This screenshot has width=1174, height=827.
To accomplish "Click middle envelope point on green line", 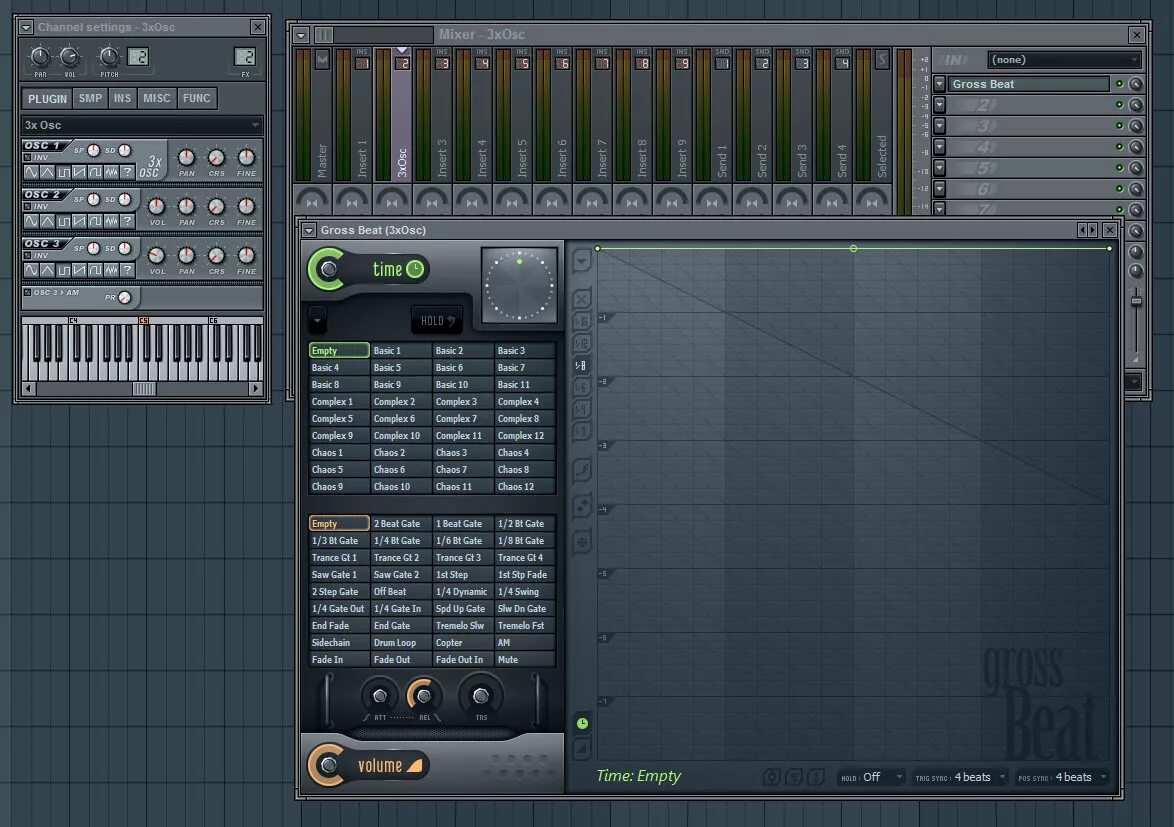I will click(x=853, y=248).
